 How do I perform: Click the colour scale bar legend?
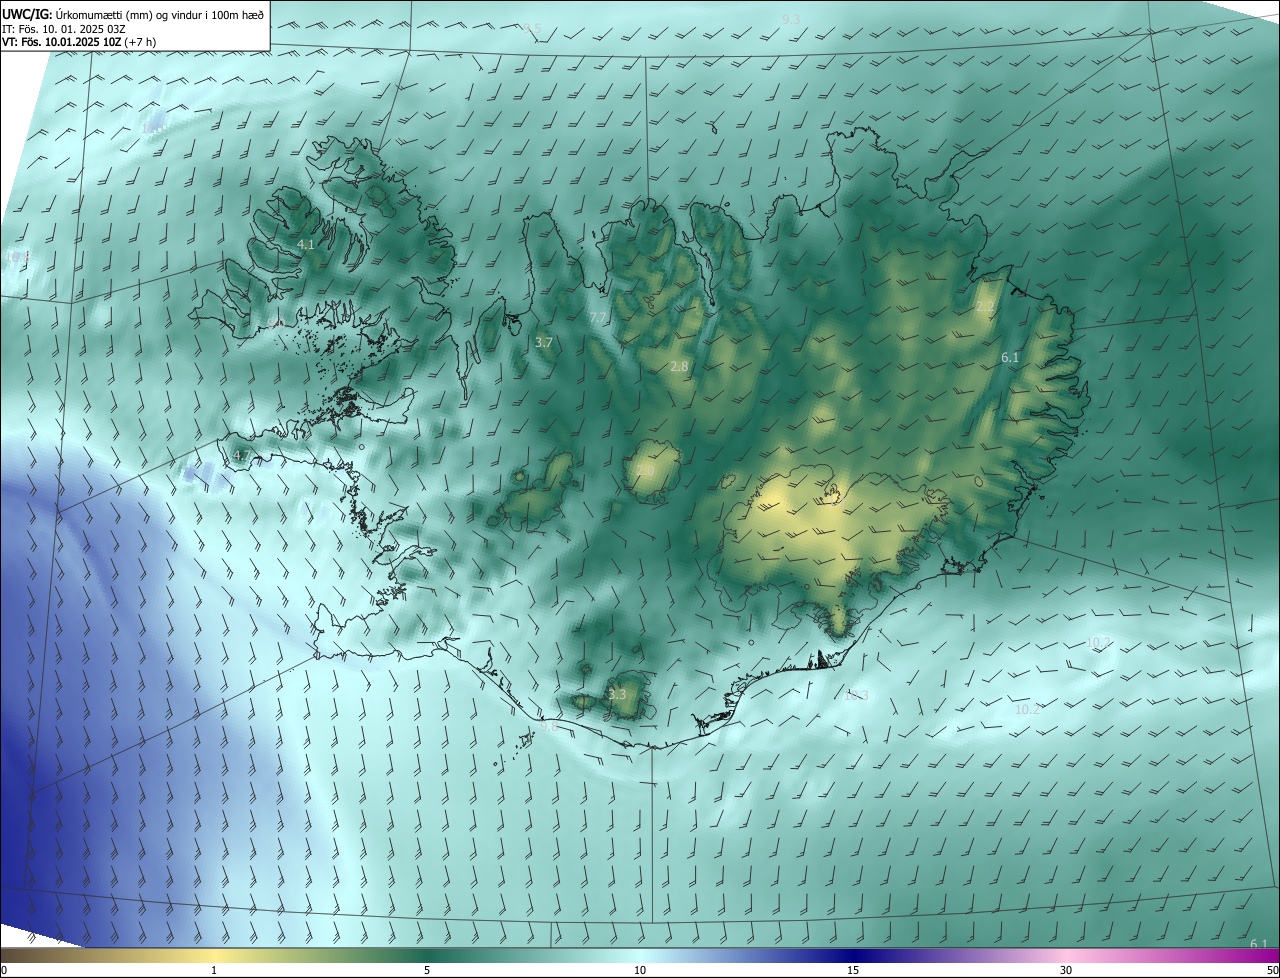click(x=640, y=956)
